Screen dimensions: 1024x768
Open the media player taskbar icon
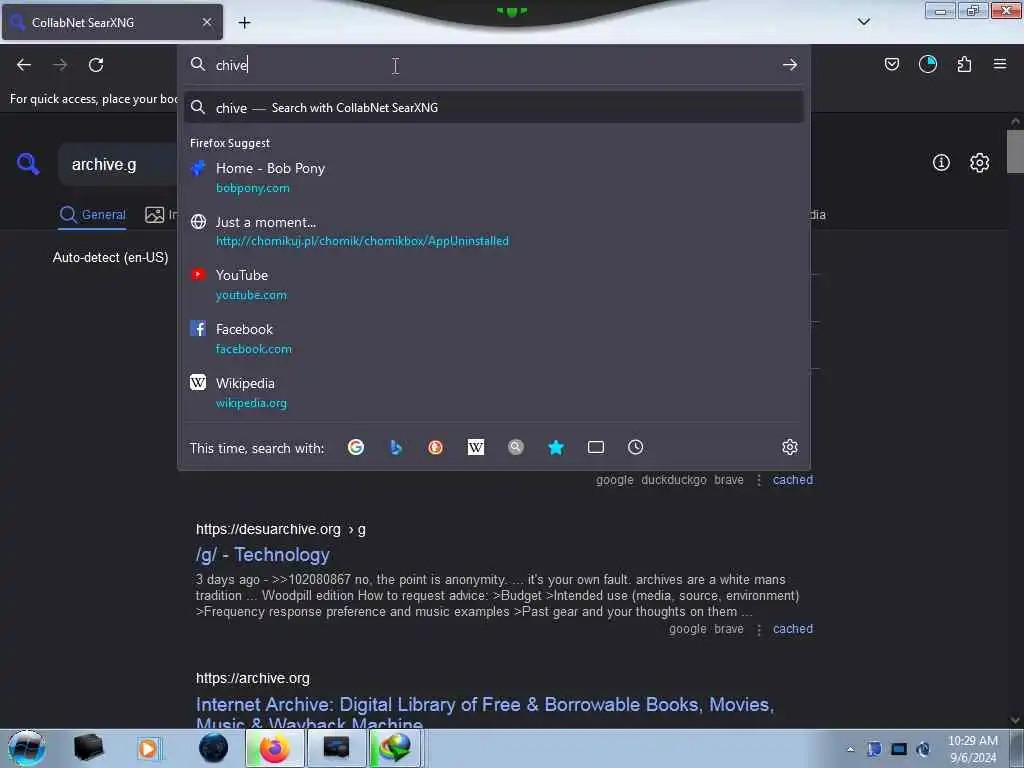click(x=148, y=748)
